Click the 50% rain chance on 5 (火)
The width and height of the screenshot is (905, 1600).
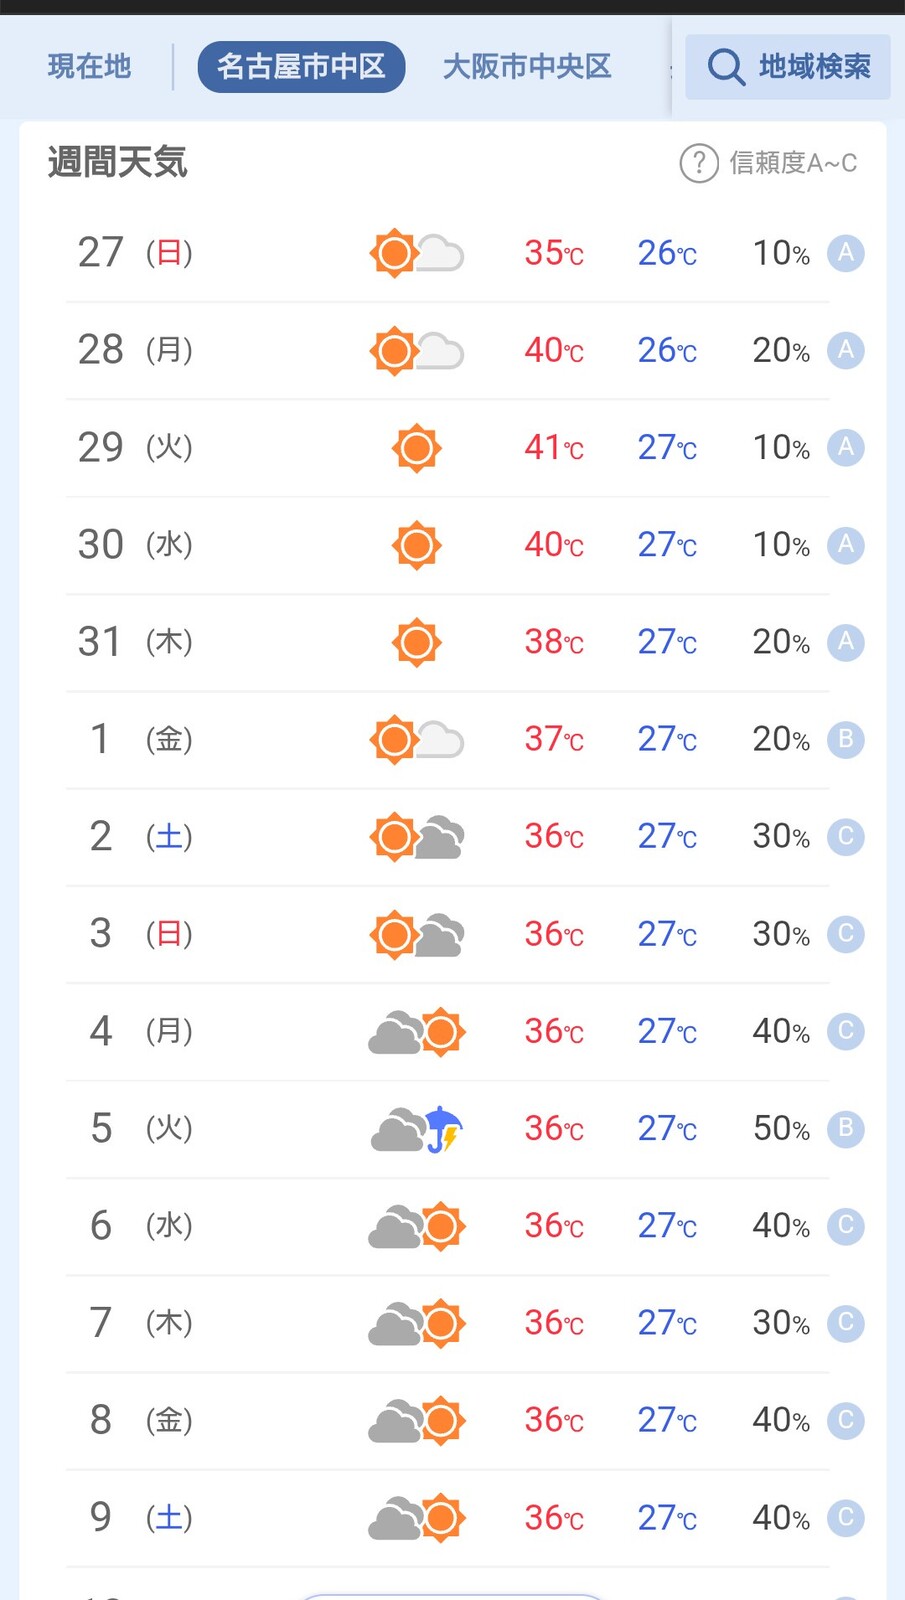click(x=780, y=1129)
